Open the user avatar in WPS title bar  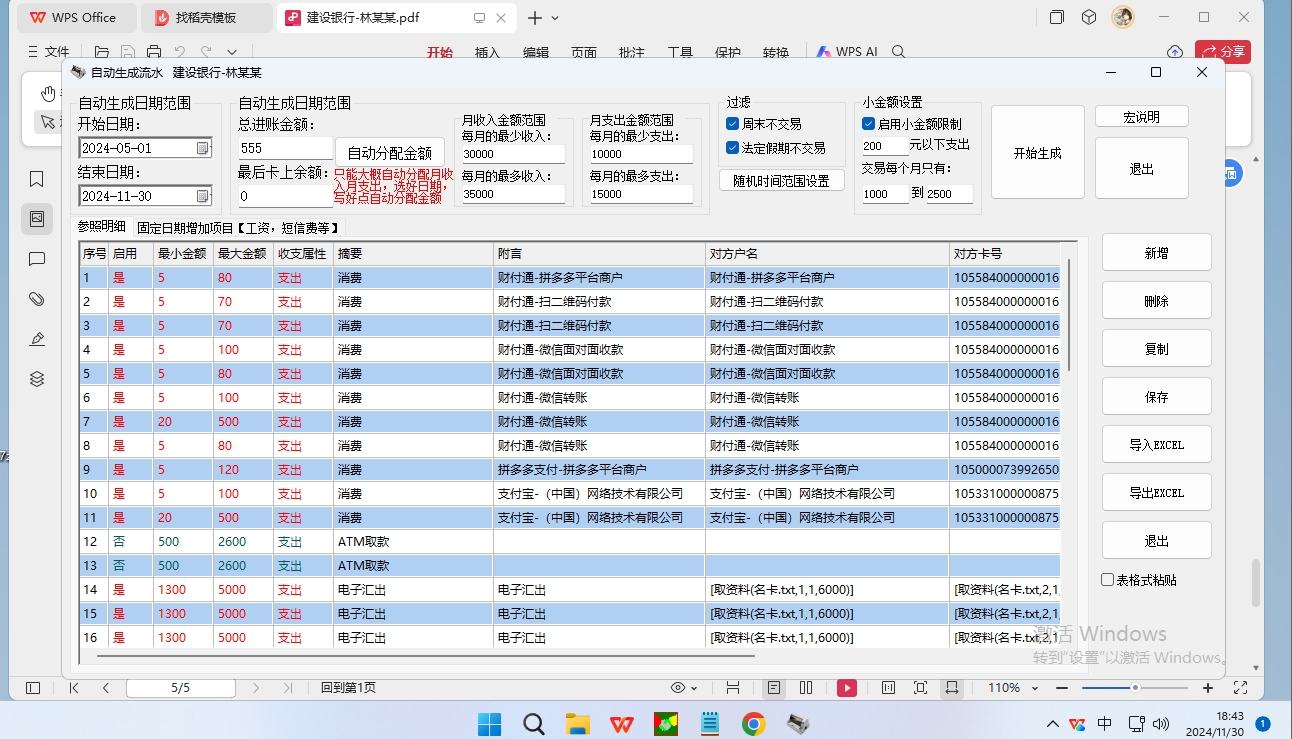point(1123,17)
